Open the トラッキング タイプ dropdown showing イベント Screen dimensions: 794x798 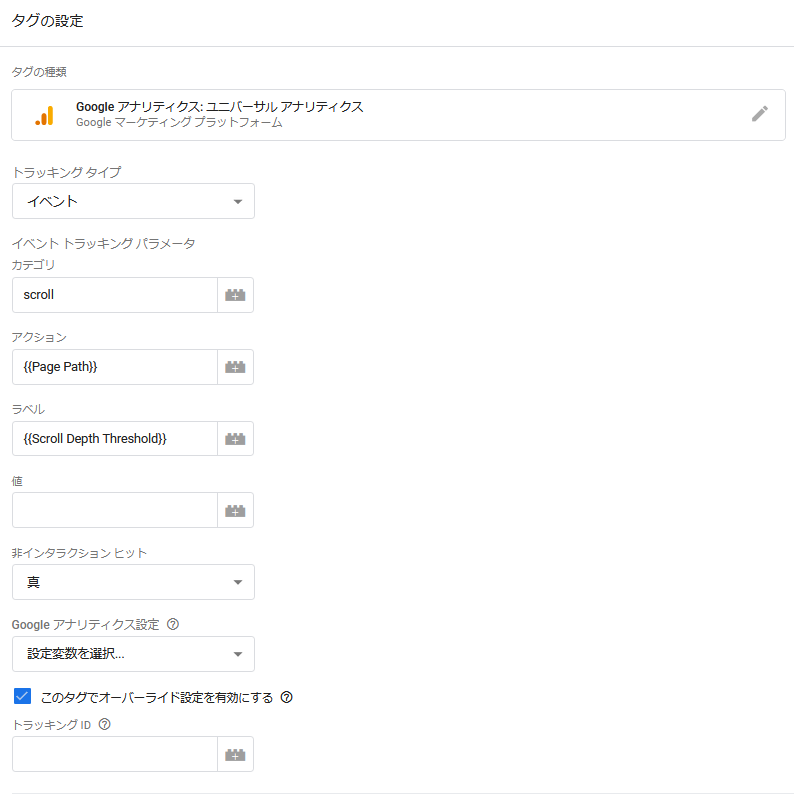coord(133,202)
